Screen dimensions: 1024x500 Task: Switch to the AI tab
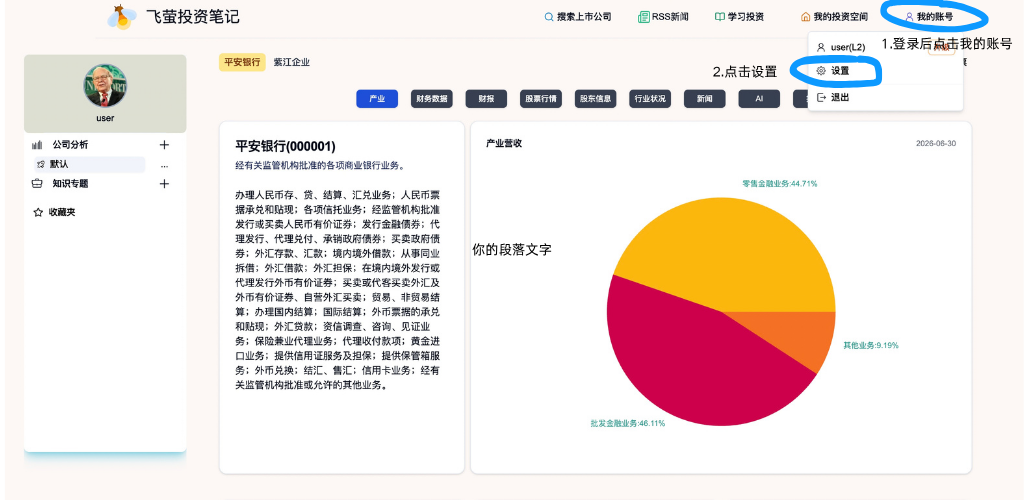pos(760,99)
